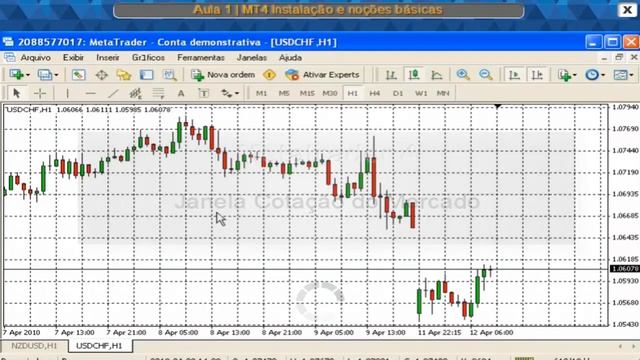
Task: Restore the inner chart window
Action: point(619,58)
